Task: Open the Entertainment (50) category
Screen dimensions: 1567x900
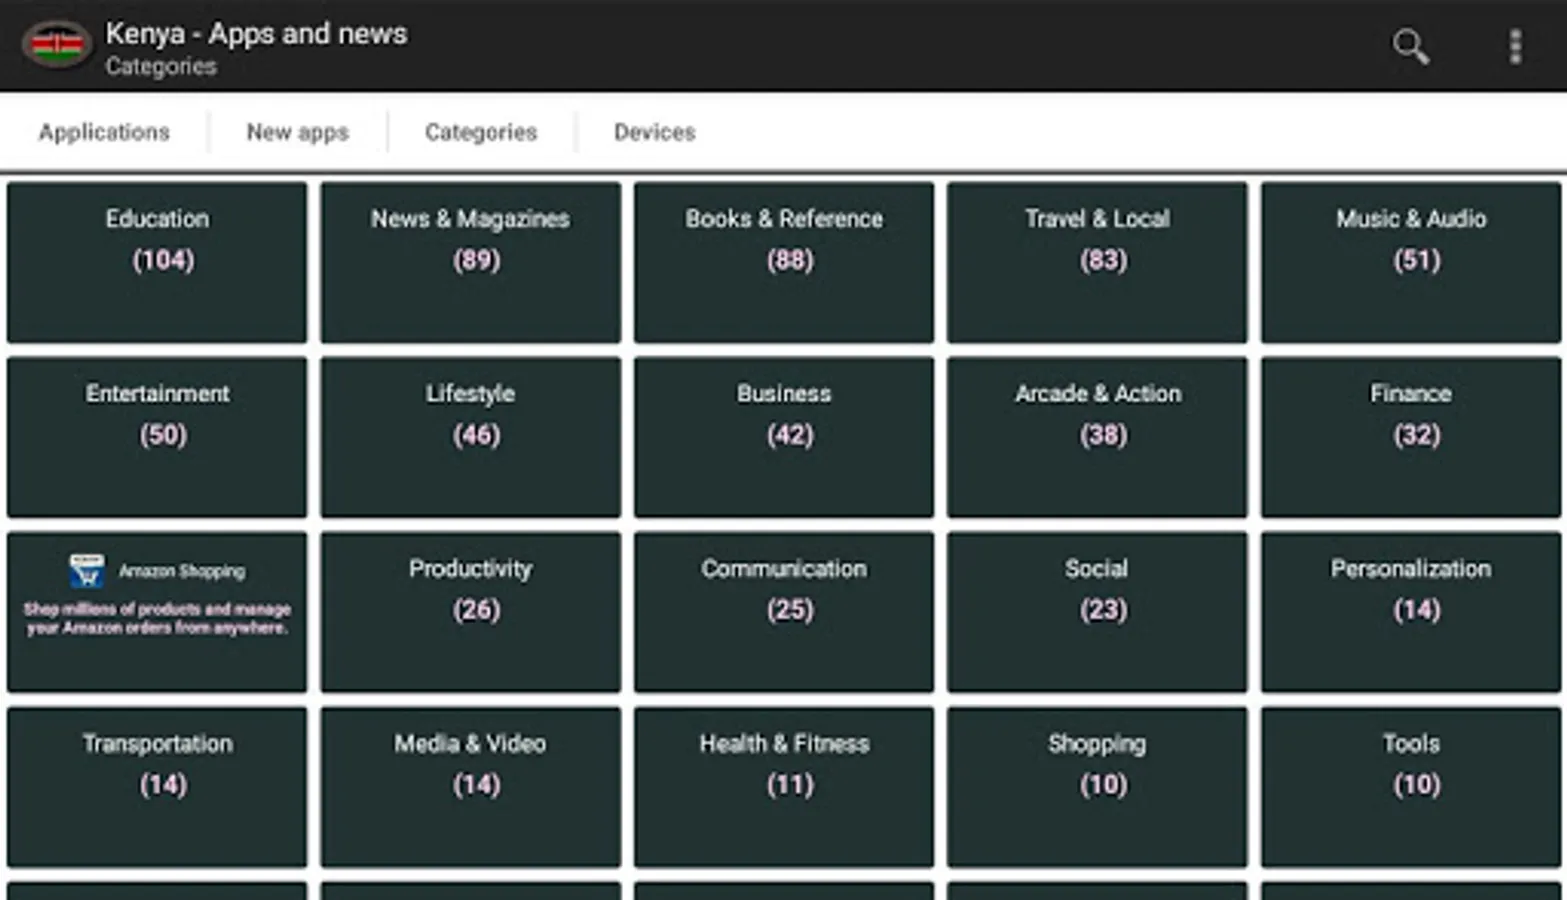Action: click(x=157, y=437)
